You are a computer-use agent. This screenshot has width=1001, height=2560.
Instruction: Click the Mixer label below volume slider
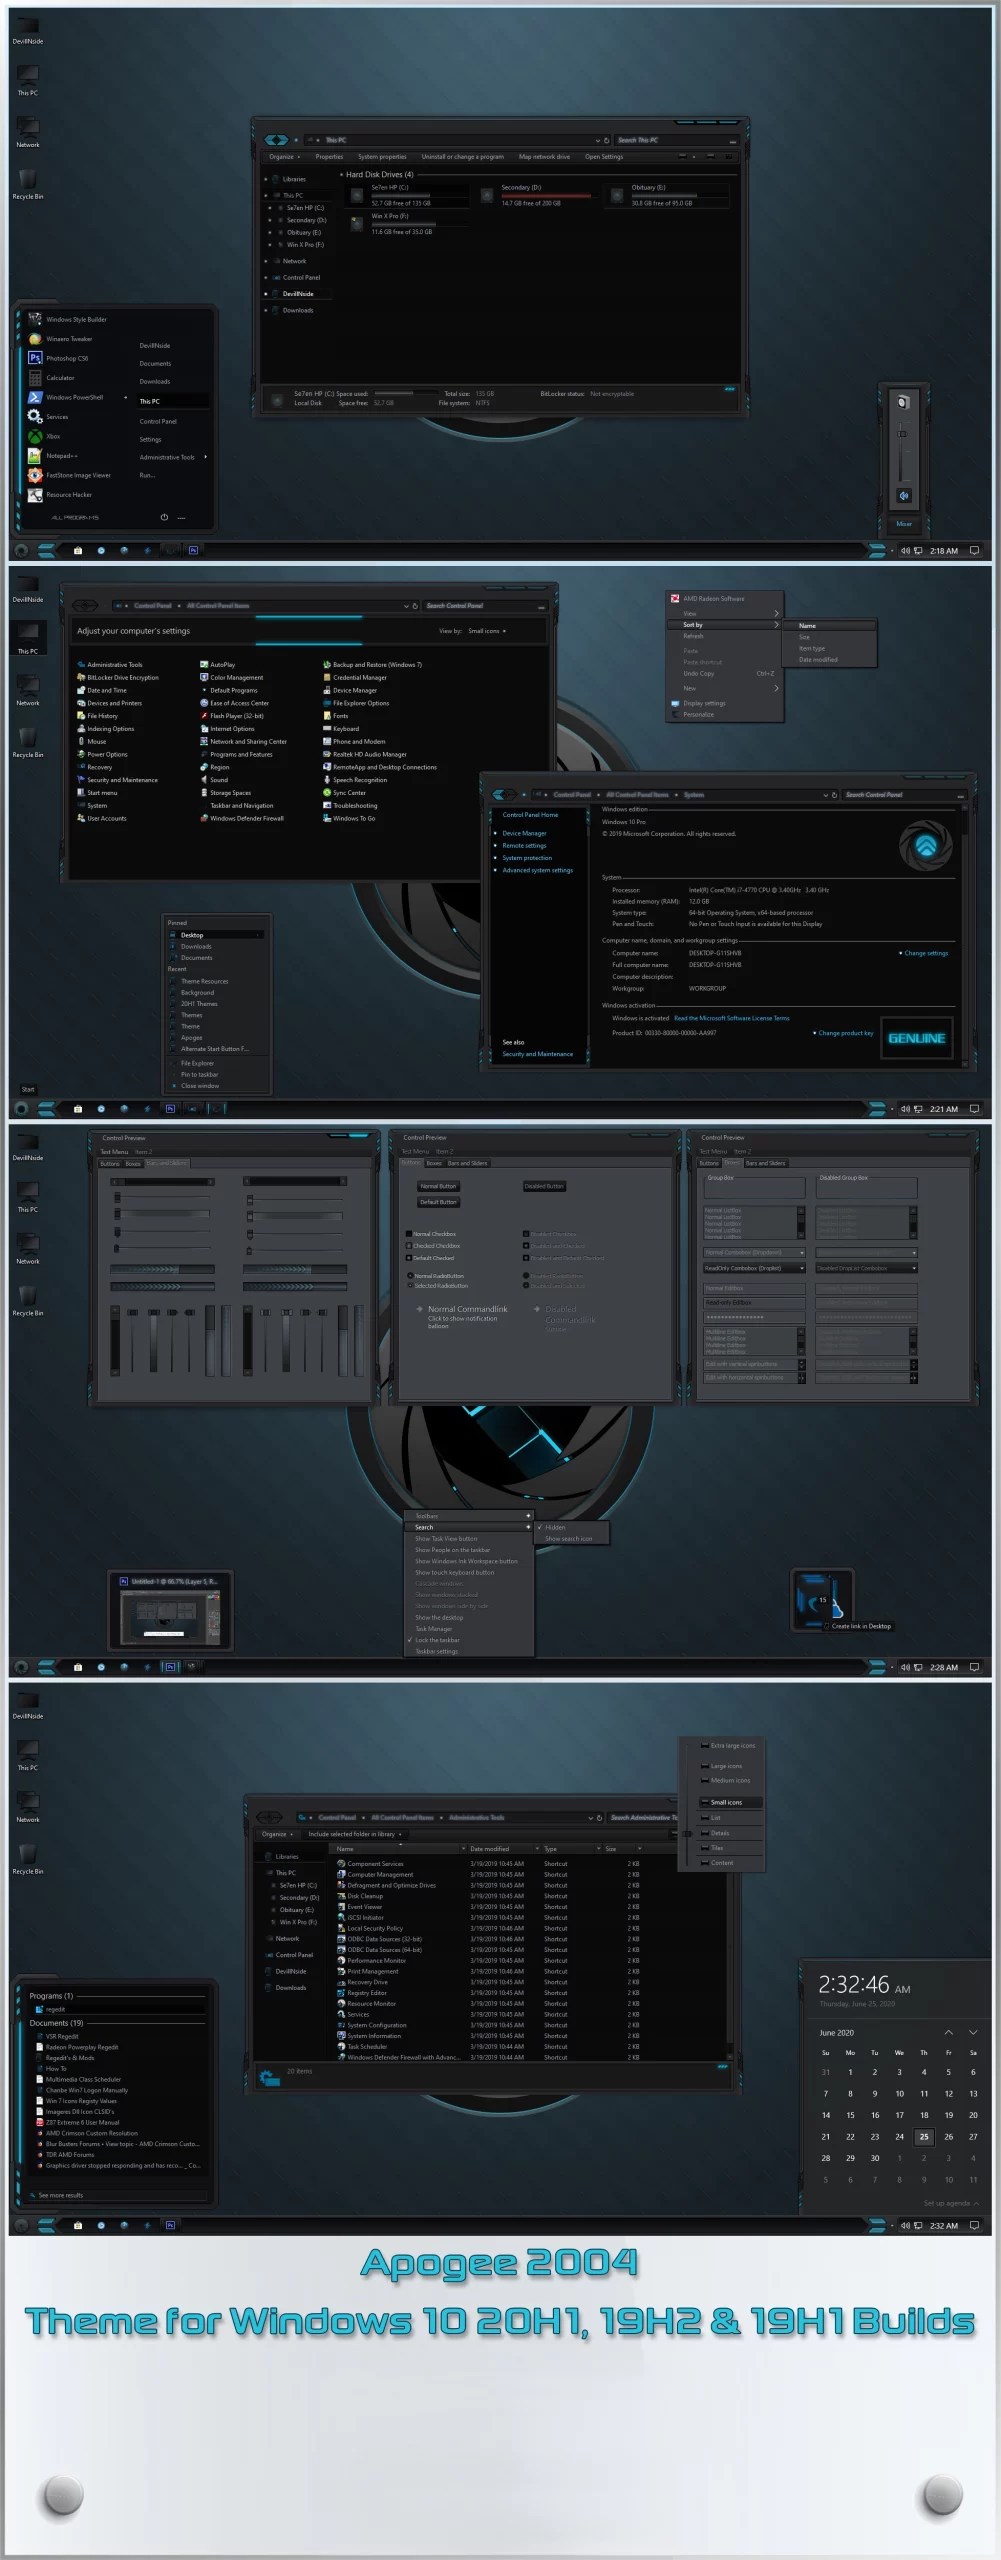pyautogui.click(x=904, y=524)
